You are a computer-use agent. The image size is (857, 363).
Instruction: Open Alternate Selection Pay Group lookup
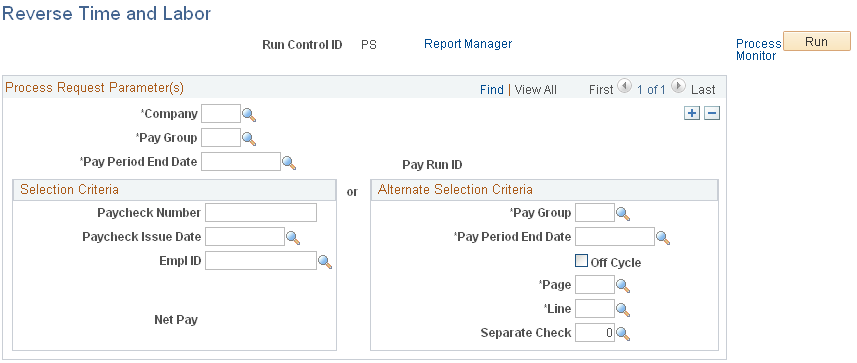tap(623, 214)
